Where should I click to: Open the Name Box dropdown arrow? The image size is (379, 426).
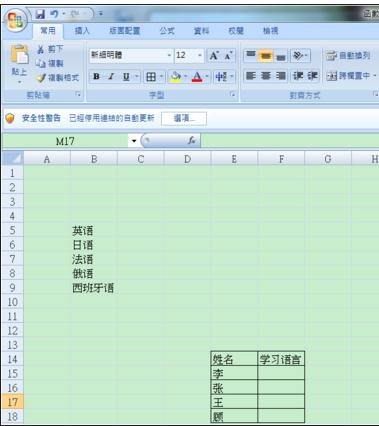(134, 141)
